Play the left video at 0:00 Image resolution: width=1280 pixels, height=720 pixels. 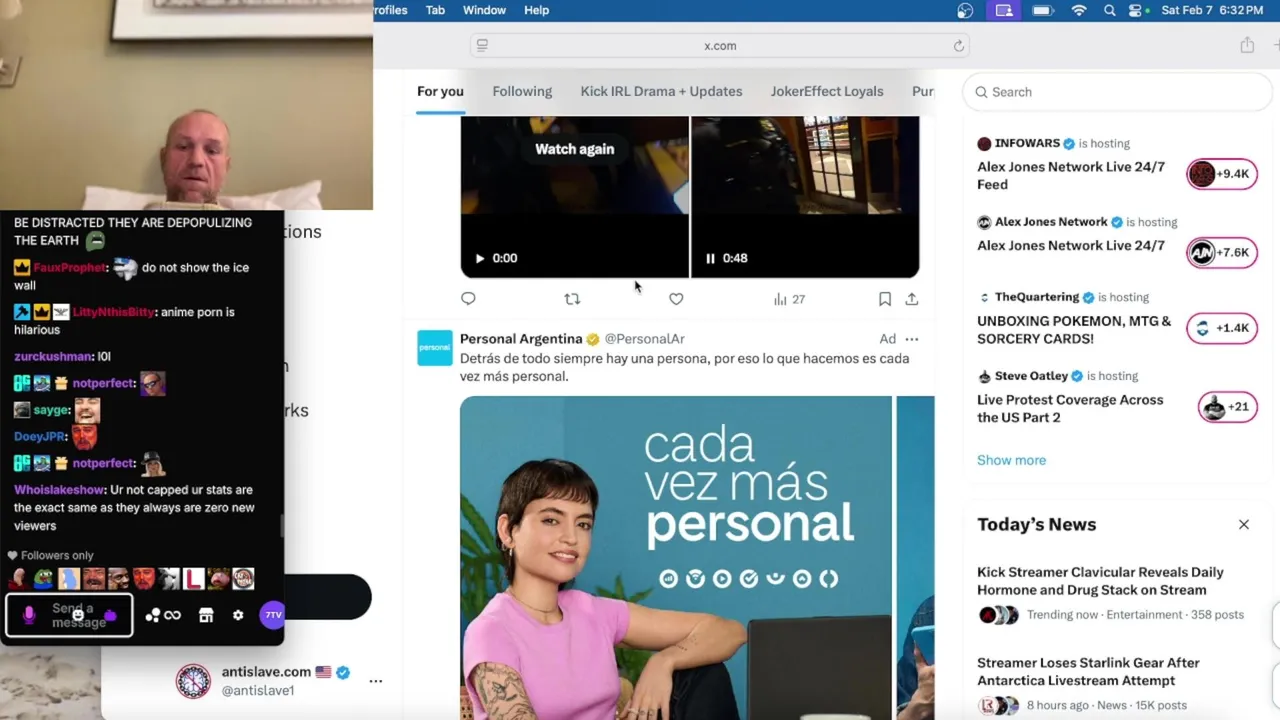480,258
